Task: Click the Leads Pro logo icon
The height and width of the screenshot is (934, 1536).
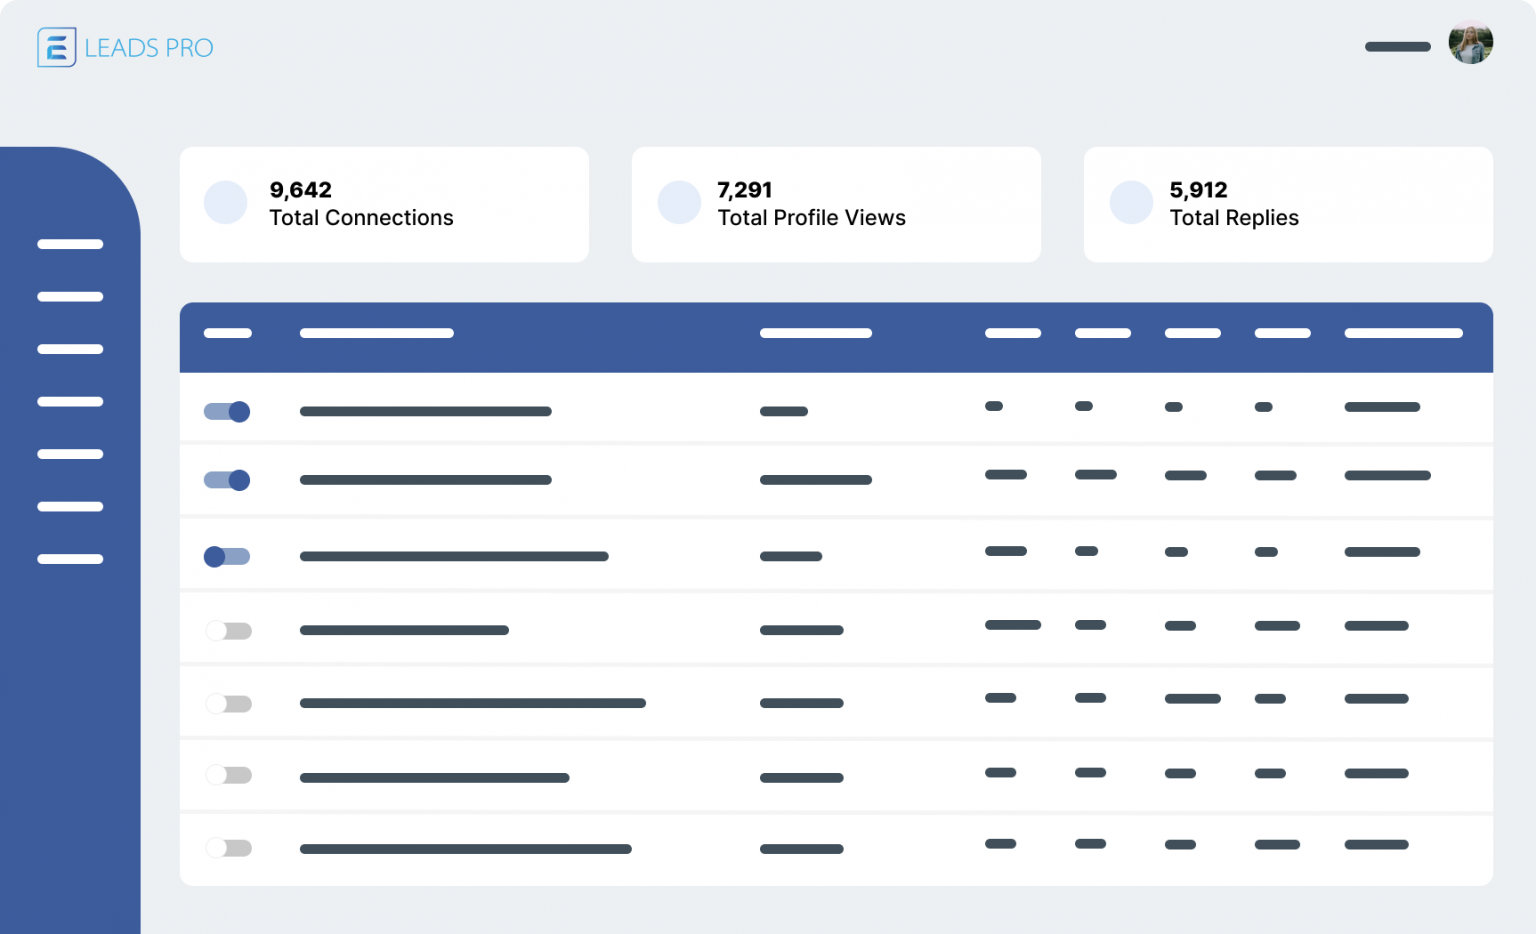Action: [x=56, y=47]
